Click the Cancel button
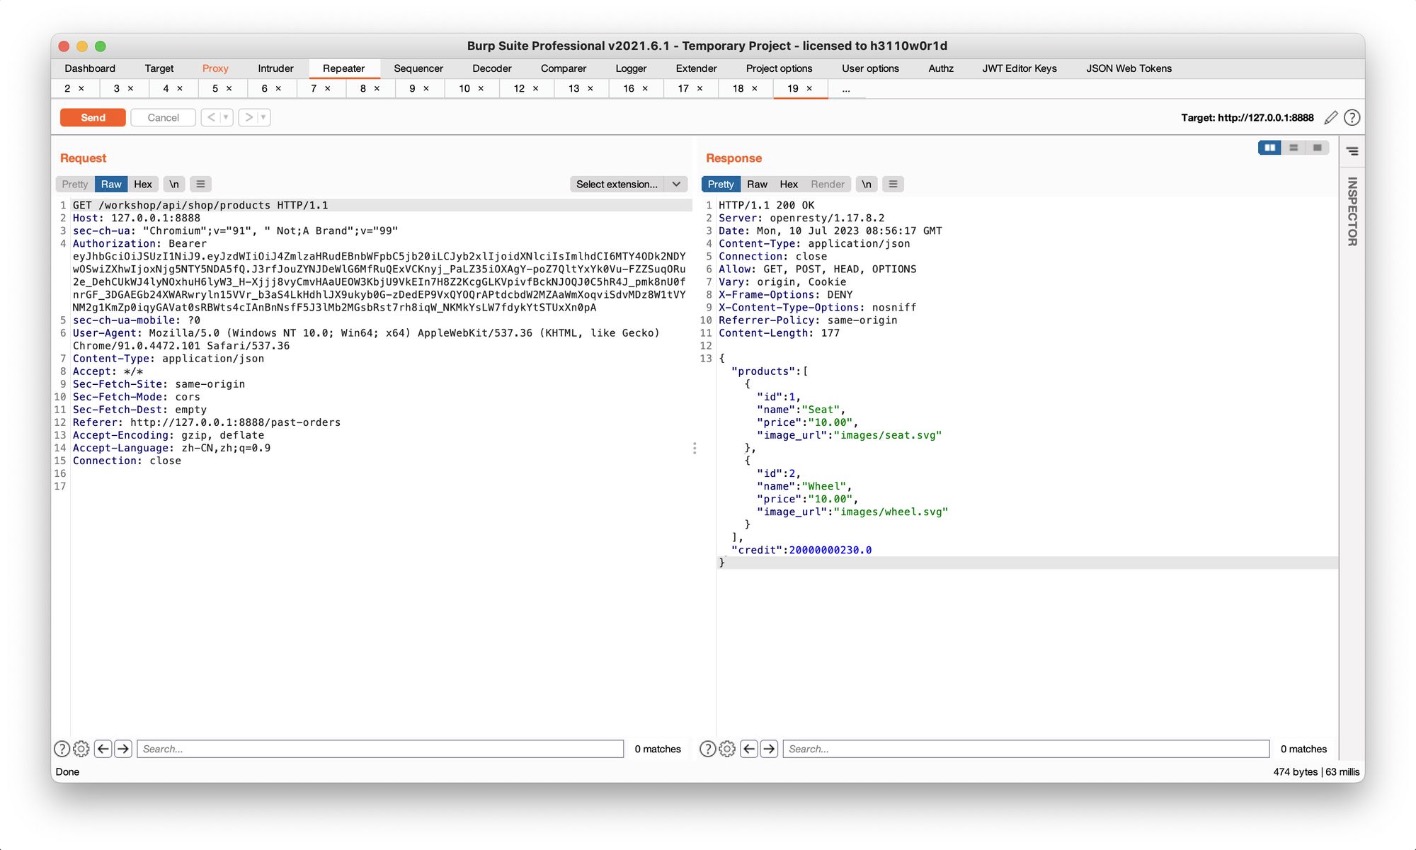This screenshot has height=850, width=1416. coord(163,118)
